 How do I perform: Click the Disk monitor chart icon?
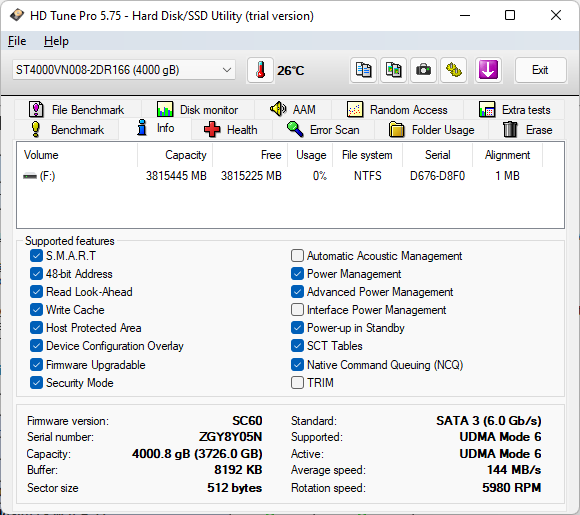(165, 110)
